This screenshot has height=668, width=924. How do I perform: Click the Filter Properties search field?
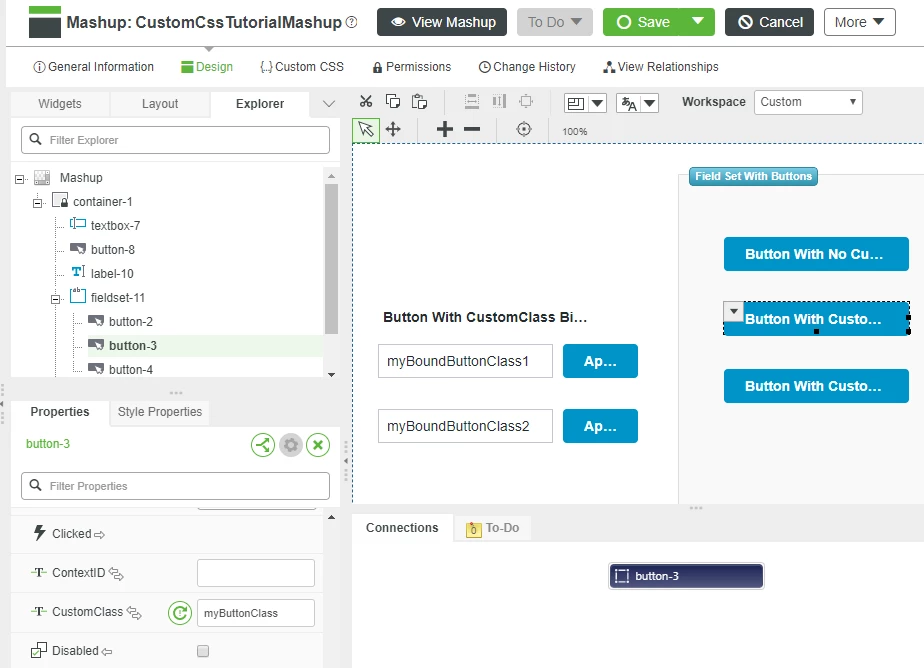(x=176, y=486)
